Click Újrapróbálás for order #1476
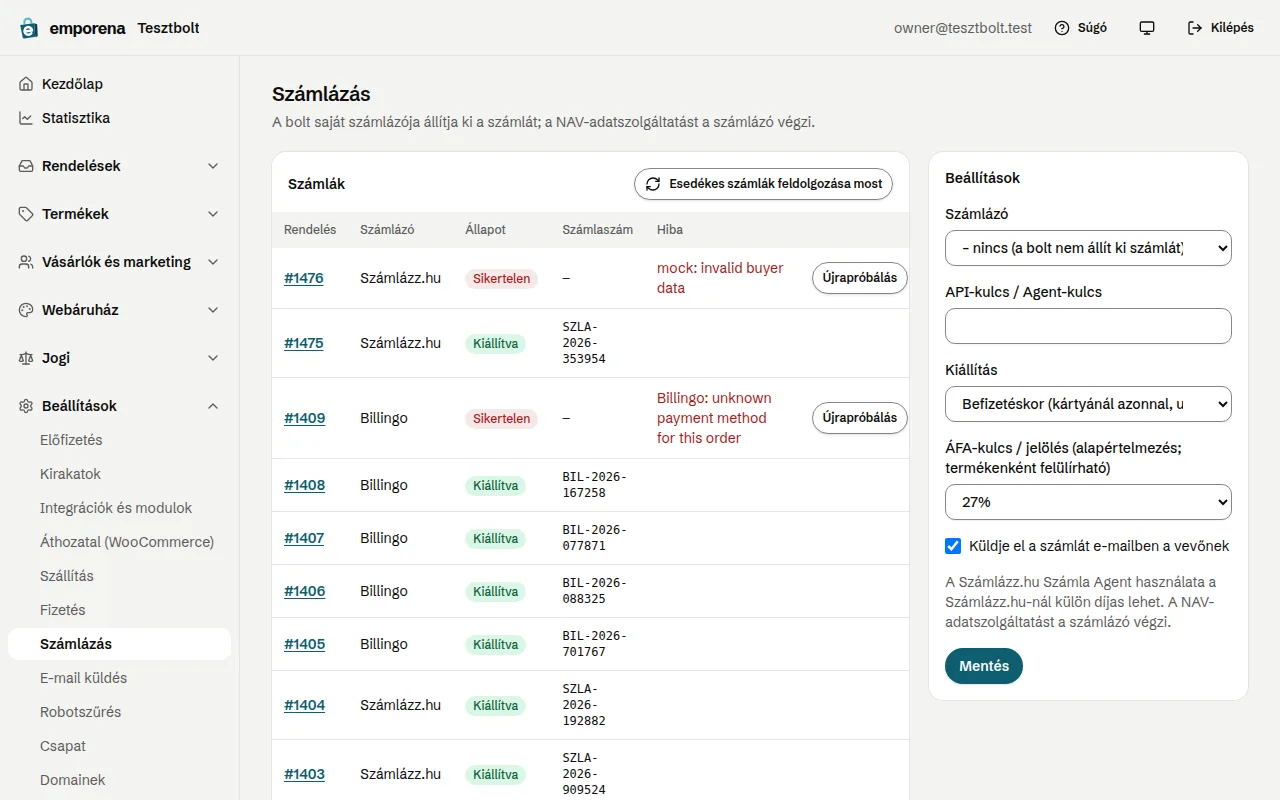Screen dimensions: 1280x800 pyautogui.click(x=860, y=278)
